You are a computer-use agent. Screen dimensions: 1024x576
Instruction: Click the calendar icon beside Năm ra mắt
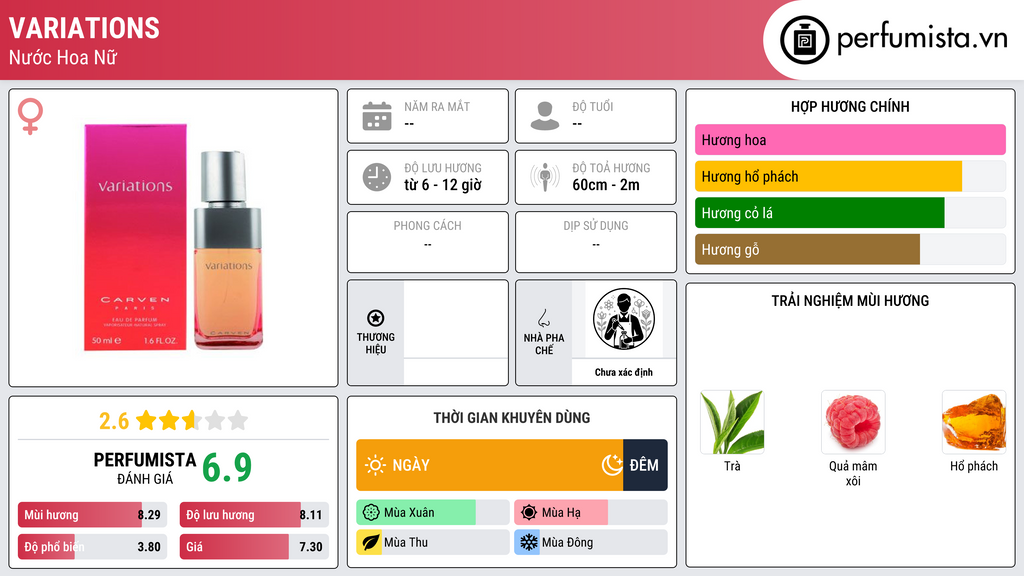pyautogui.click(x=377, y=116)
